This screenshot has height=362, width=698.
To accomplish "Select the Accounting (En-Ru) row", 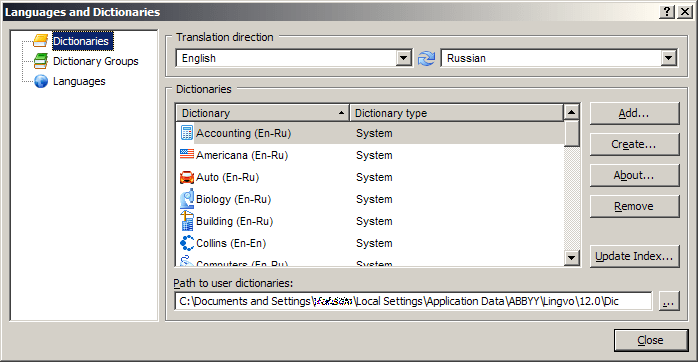I will (x=370, y=133).
